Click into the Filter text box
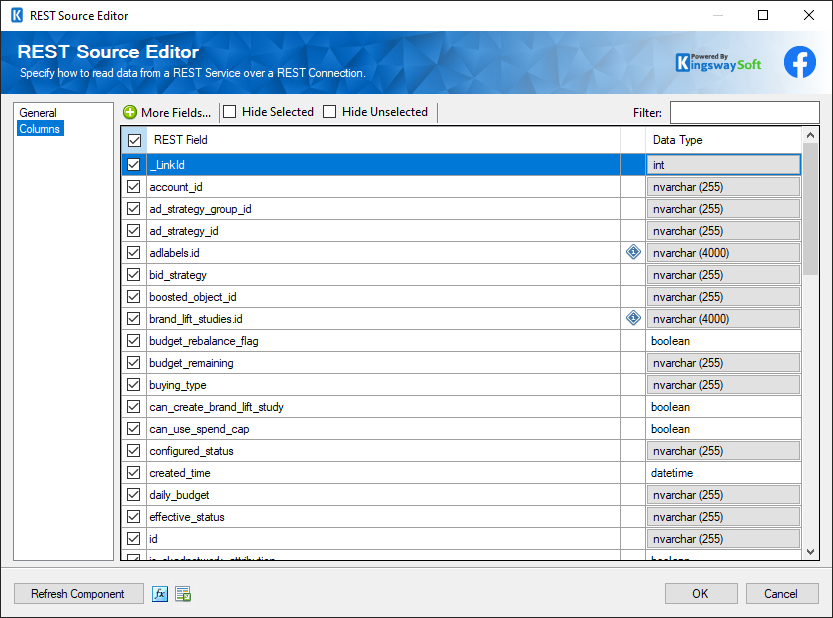 tap(744, 112)
